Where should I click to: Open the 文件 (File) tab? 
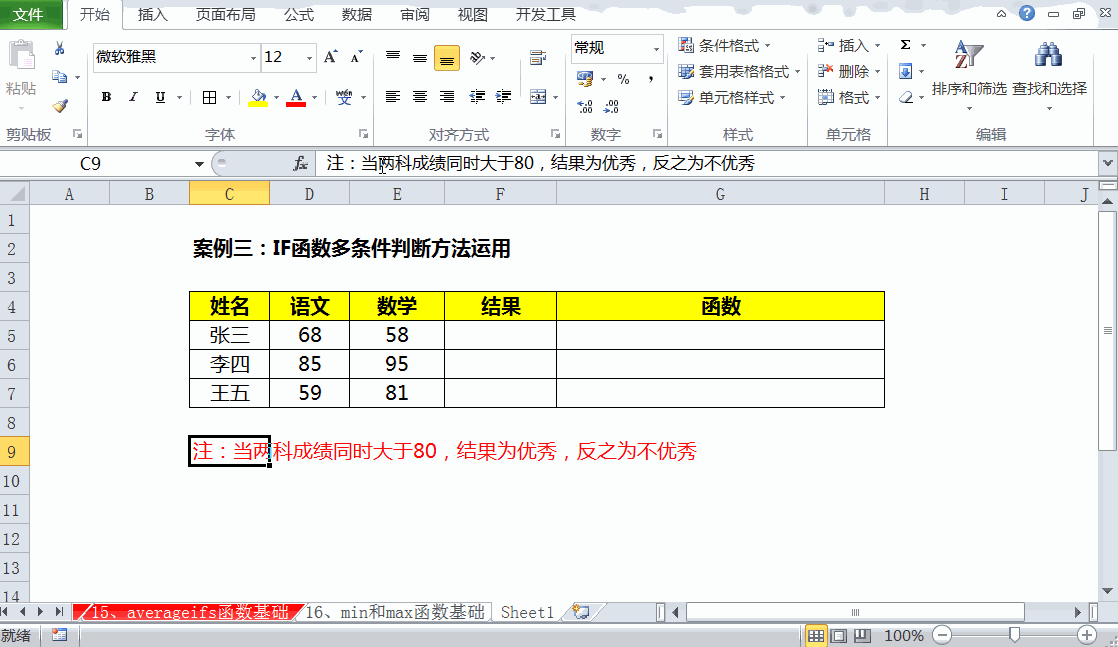coord(29,14)
